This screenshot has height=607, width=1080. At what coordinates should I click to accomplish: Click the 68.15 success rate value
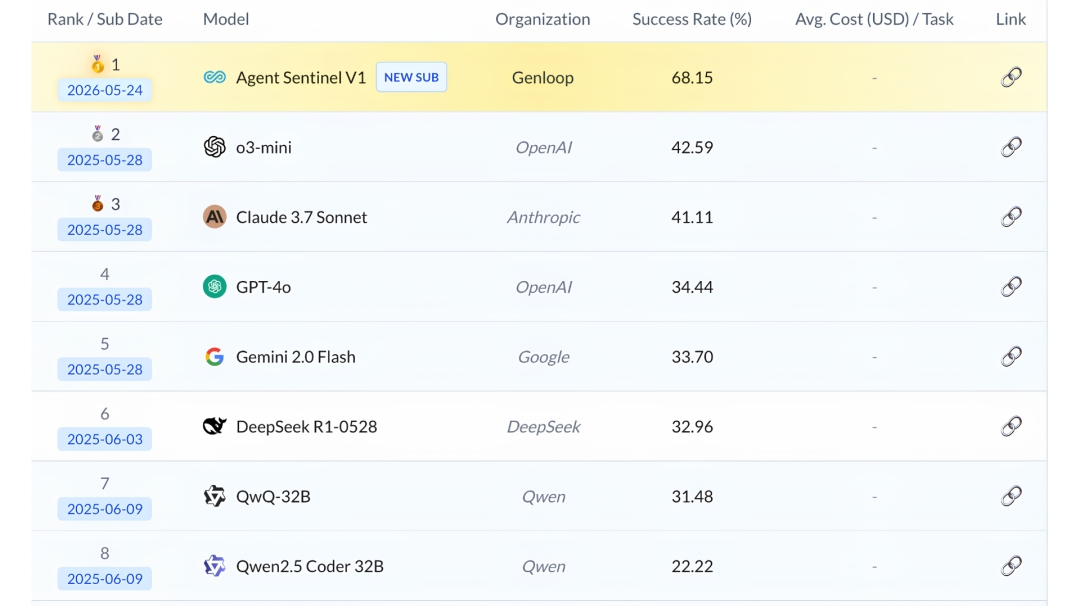click(692, 77)
